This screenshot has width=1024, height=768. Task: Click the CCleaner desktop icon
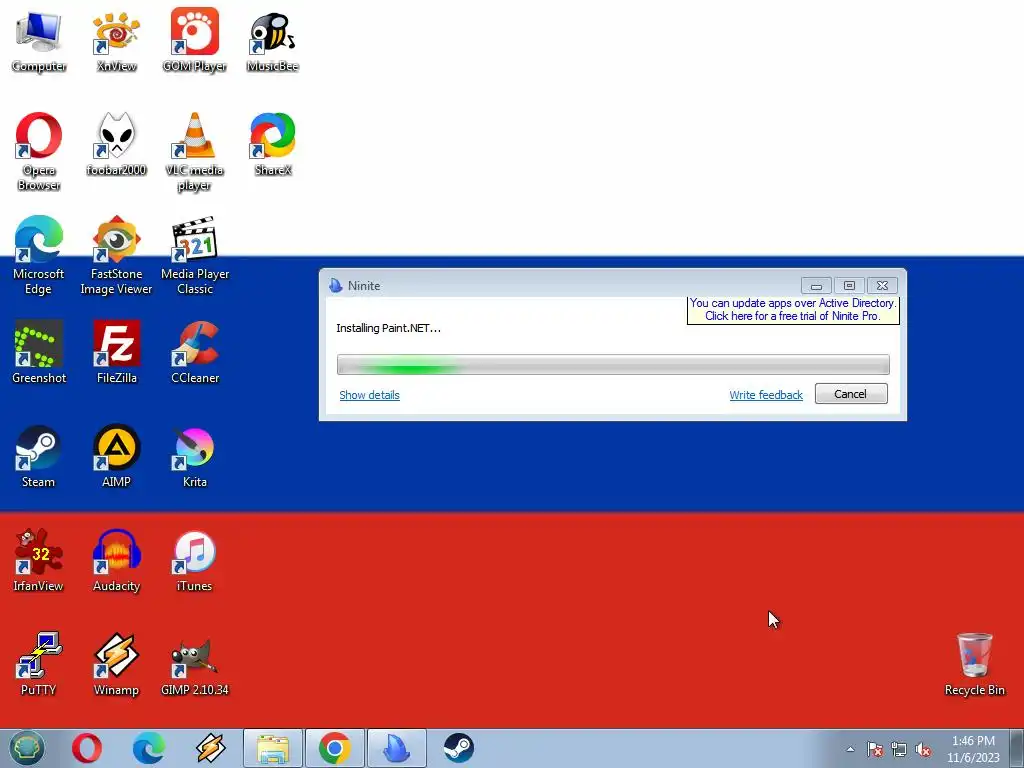coord(195,352)
